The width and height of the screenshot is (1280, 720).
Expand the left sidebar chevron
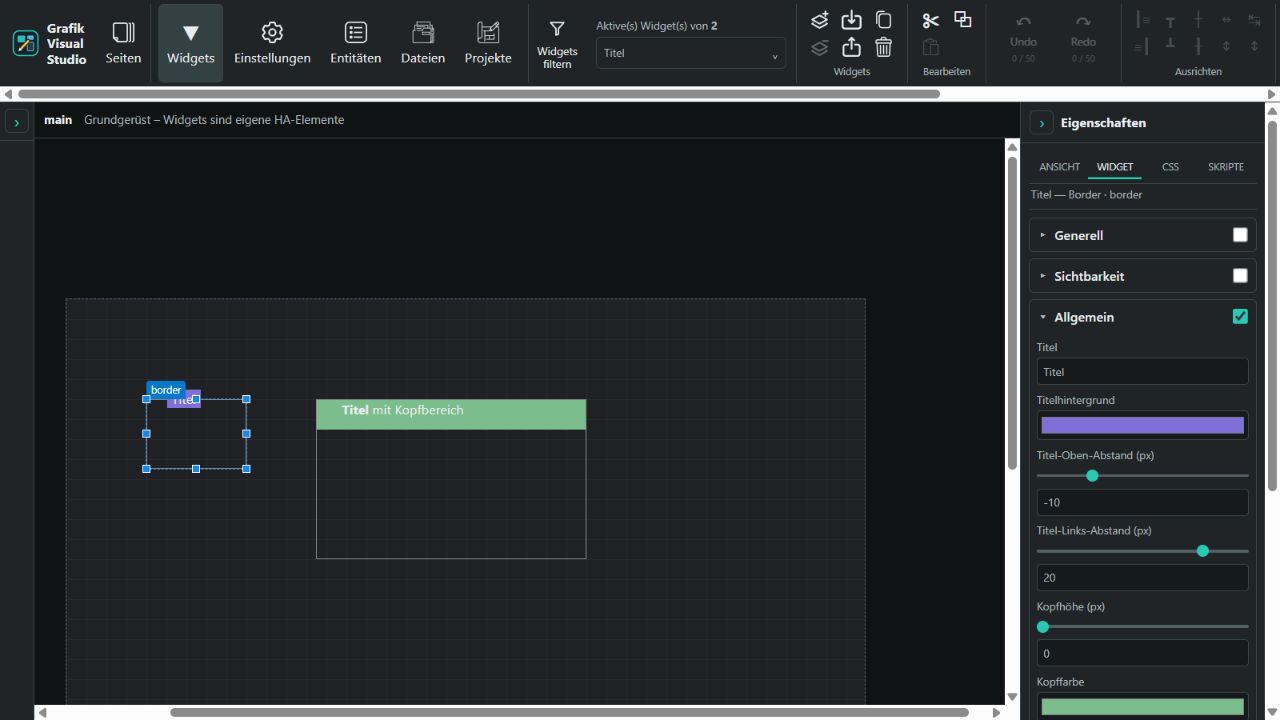pyautogui.click(x=16, y=122)
